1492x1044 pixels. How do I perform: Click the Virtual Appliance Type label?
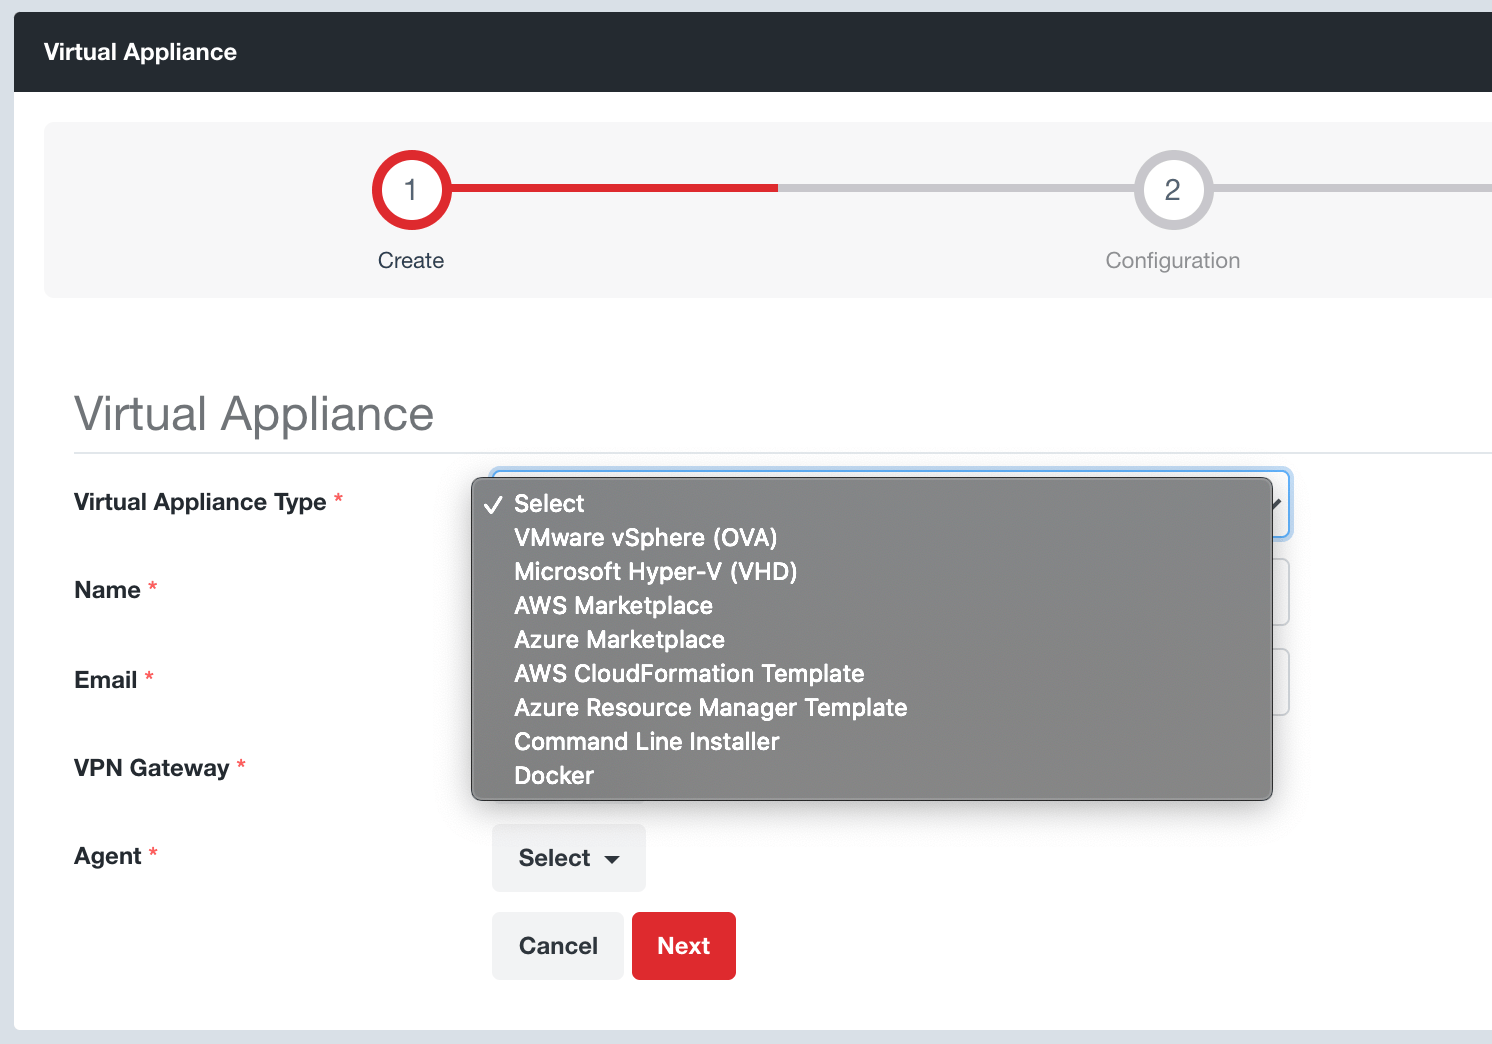[x=200, y=502]
